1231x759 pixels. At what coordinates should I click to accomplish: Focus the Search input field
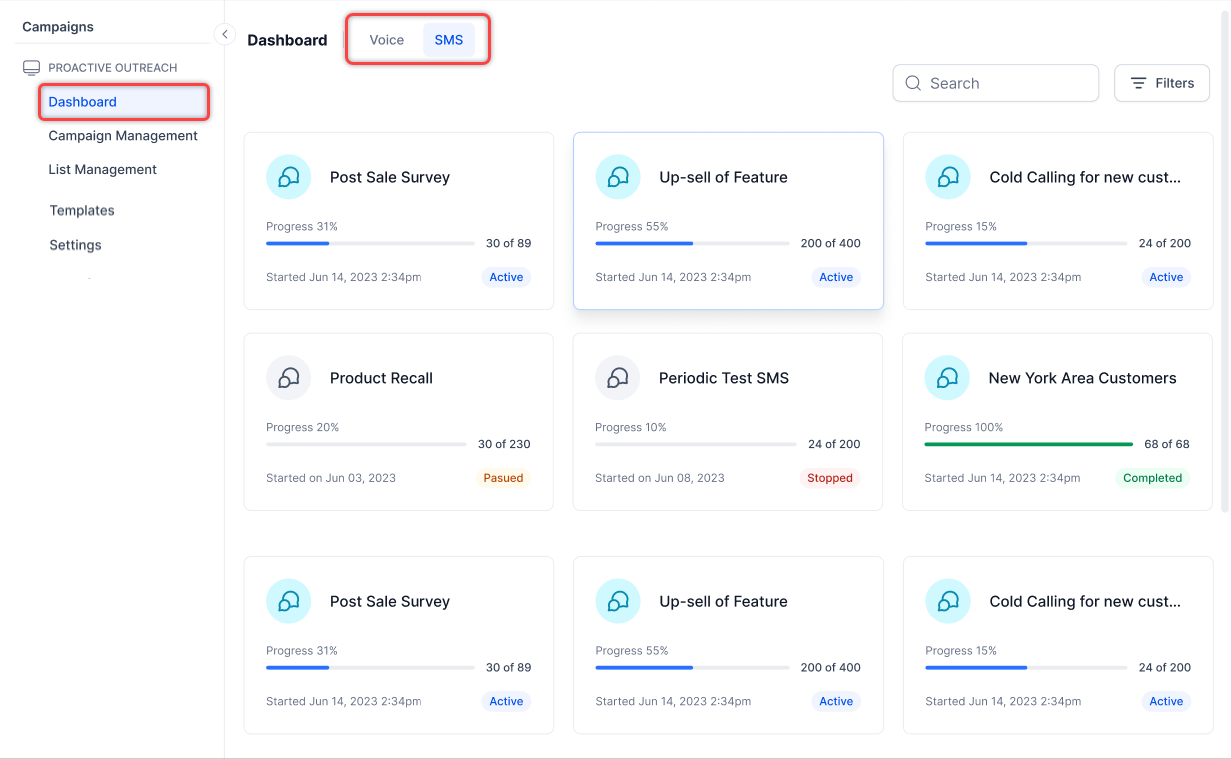[x=996, y=83]
